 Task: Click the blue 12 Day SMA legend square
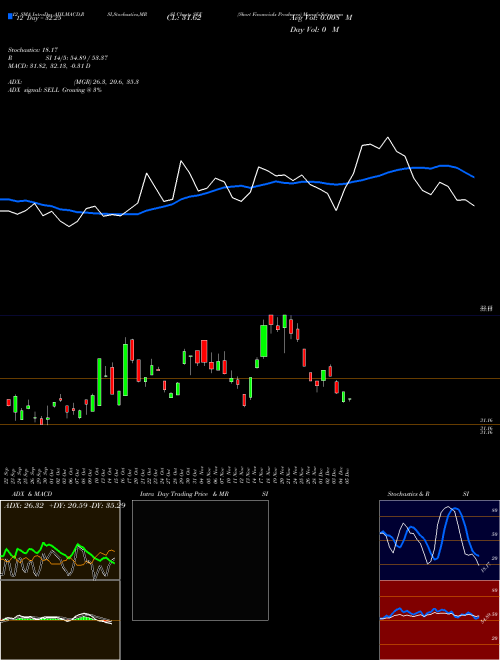pos(10,16)
